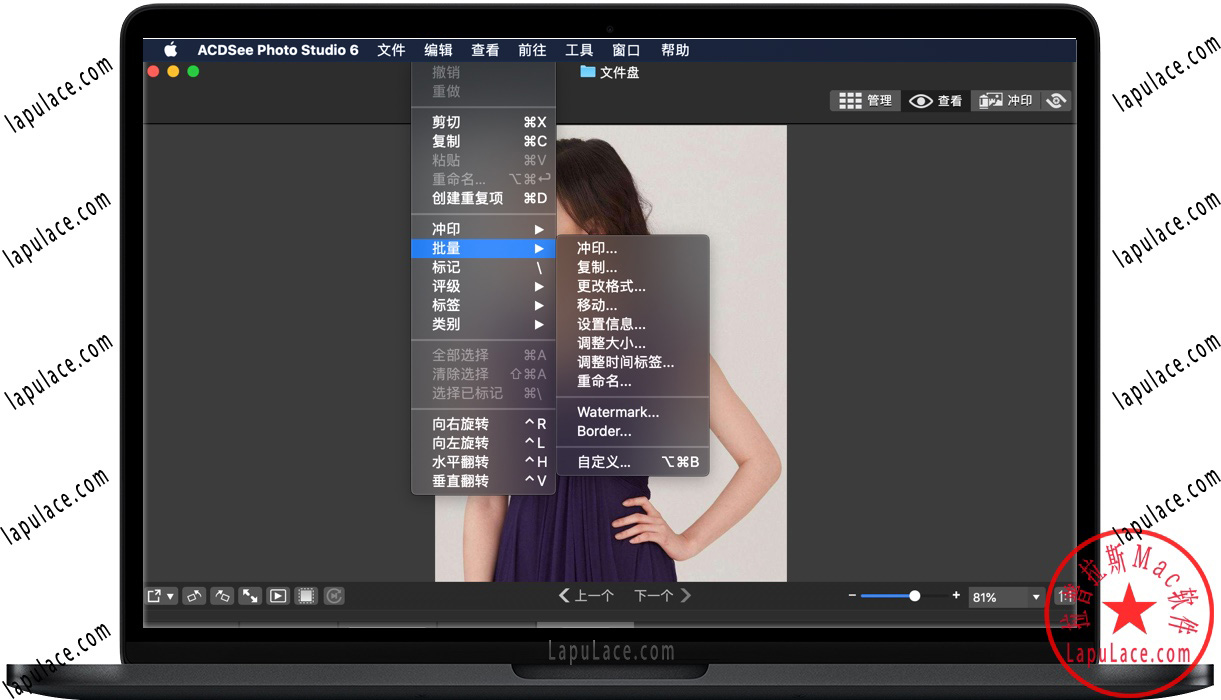Zoom out with the minus icon
The height and width of the screenshot is (700, 1221).
(x=852, y=595)
